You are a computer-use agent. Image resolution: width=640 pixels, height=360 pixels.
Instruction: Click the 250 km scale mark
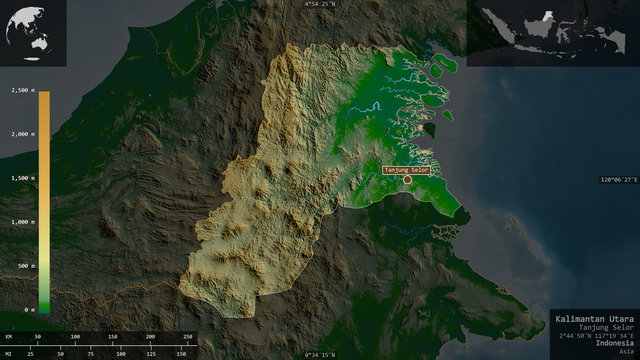187,337
